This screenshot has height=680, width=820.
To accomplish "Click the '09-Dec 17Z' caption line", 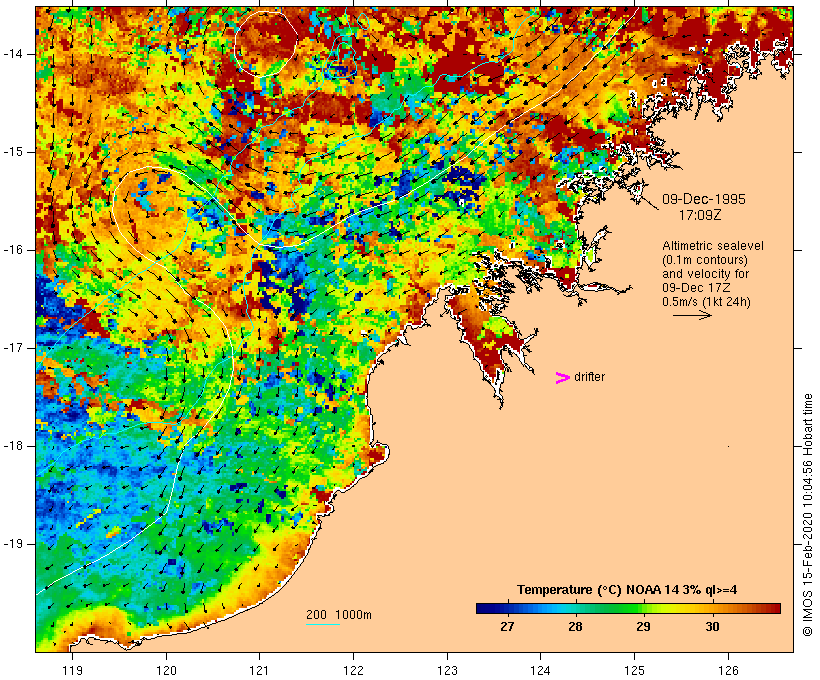I will pyautogui.click(x=696, y=288).
